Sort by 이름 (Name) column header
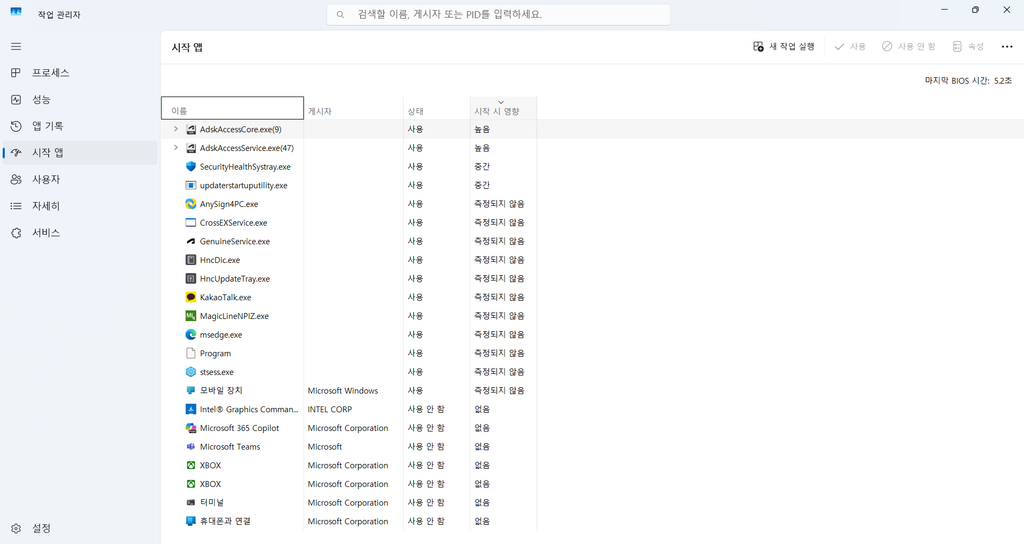 232,108
